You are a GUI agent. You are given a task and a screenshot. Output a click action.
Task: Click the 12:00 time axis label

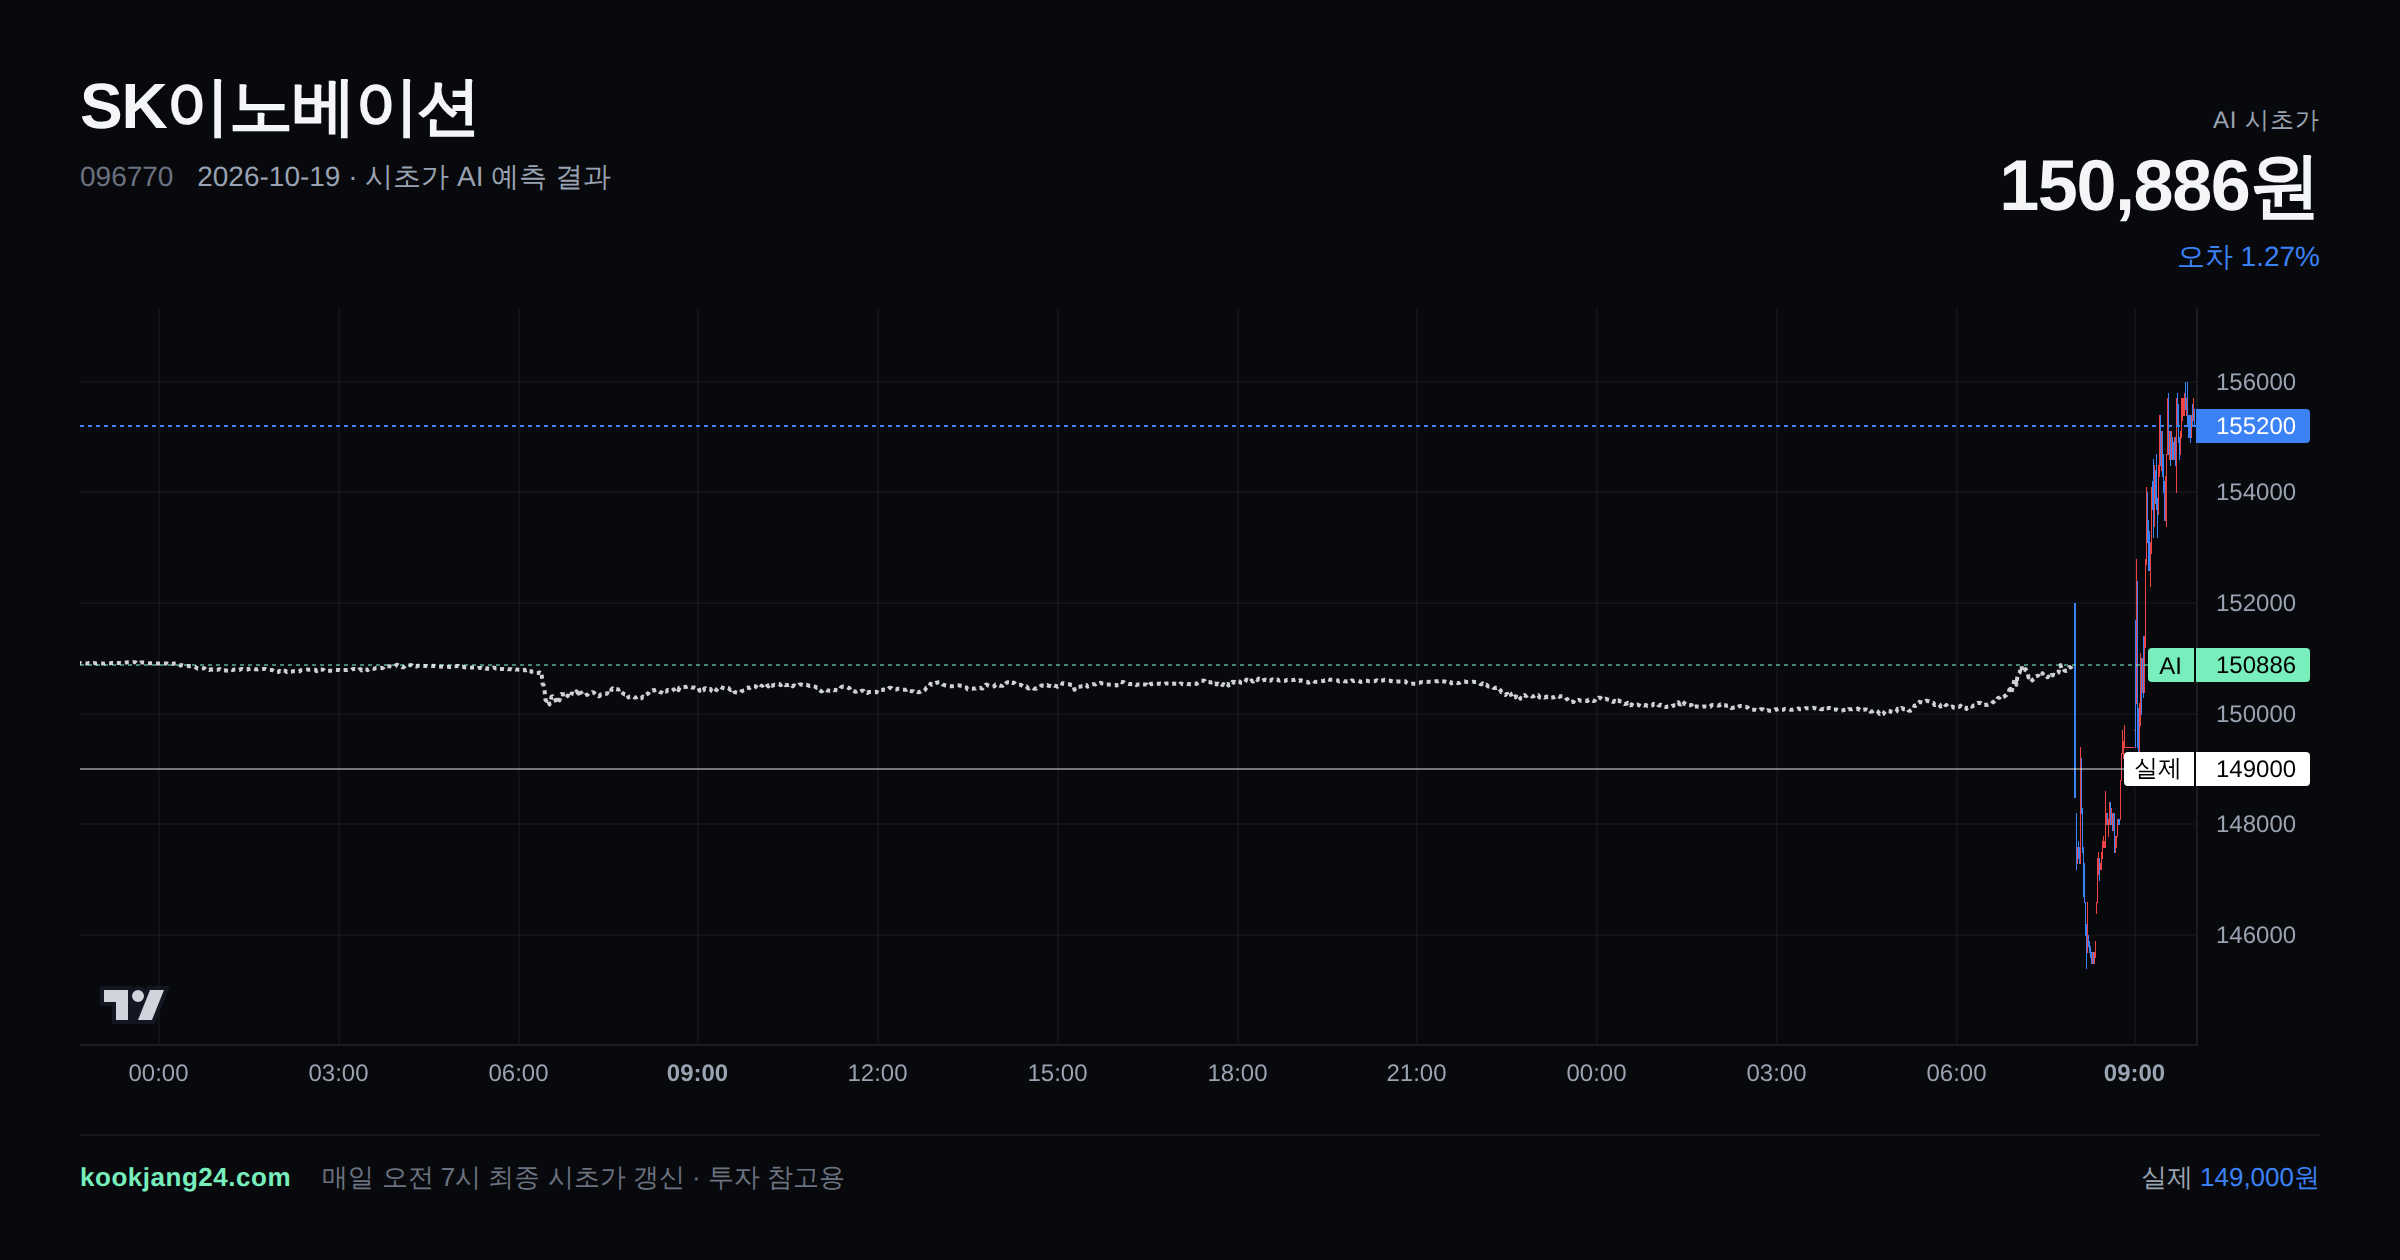(877, 1073)
